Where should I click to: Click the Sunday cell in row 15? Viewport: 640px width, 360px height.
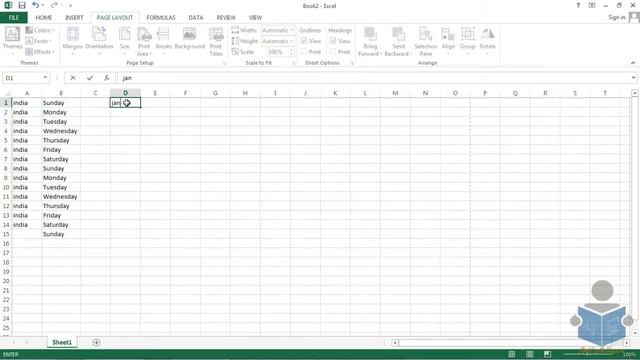pos(60,234)
